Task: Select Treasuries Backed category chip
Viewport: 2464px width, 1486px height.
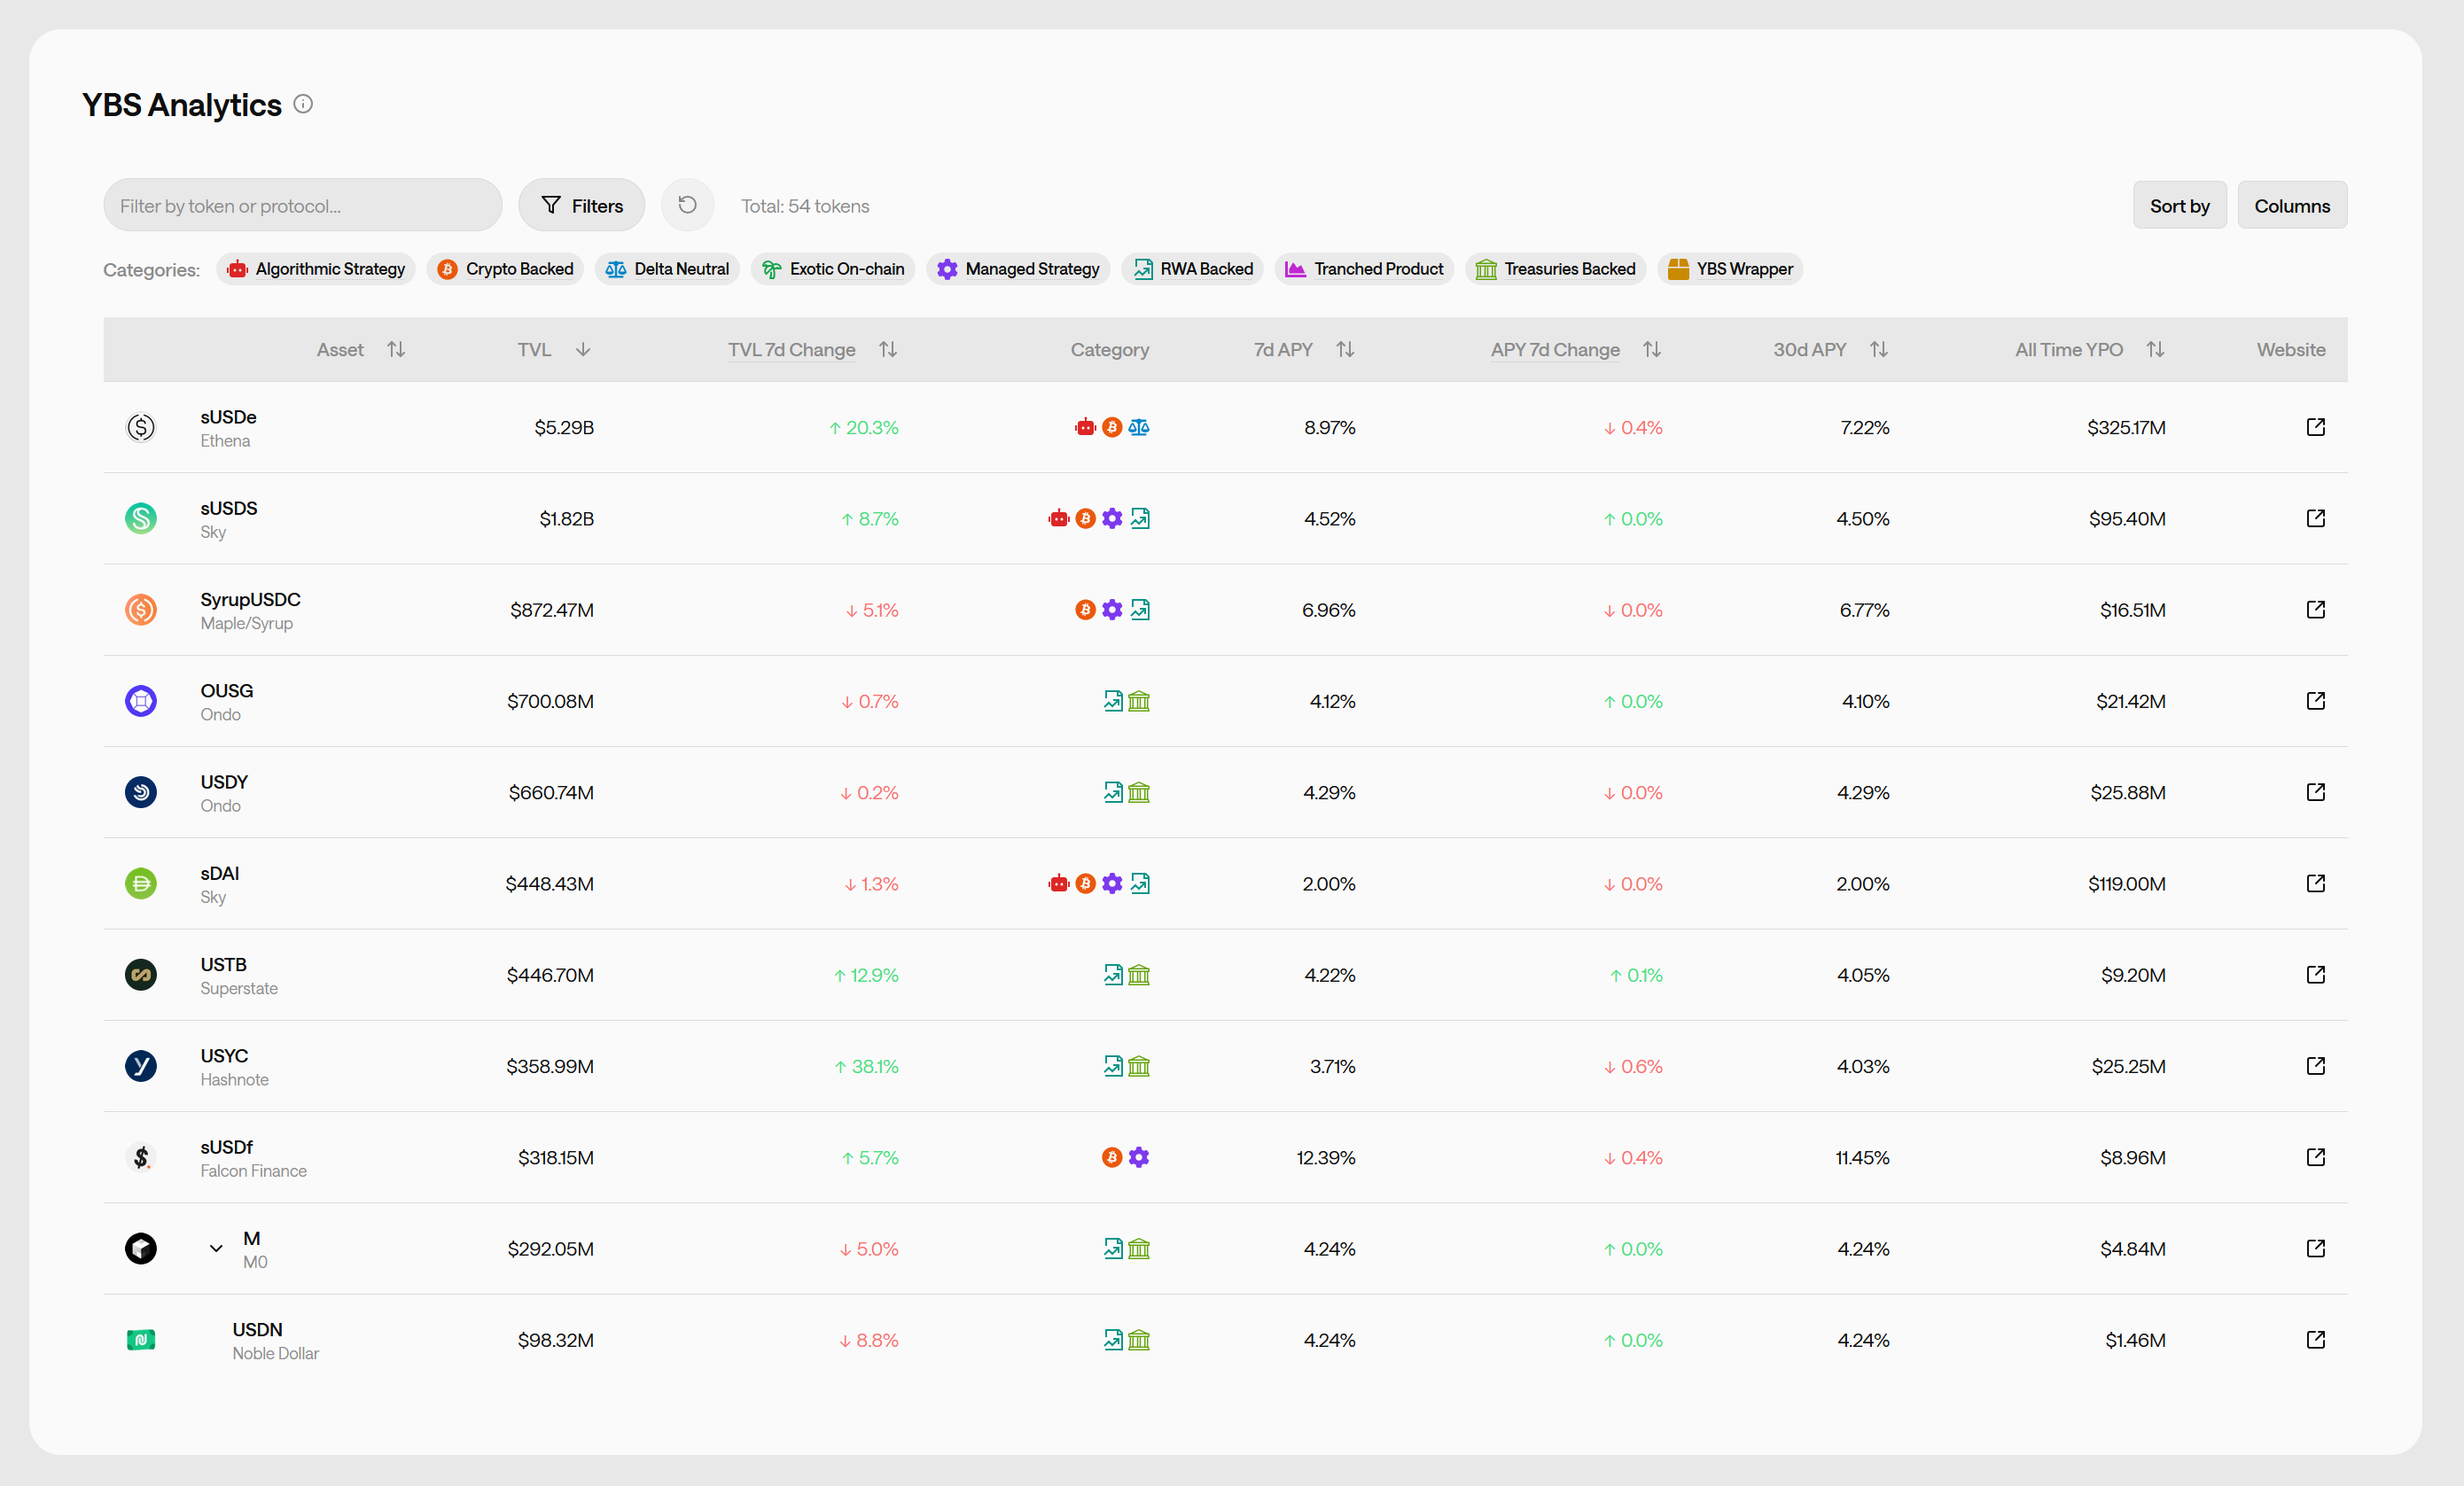Action: pyautogui.click(x=1555, y=269)
